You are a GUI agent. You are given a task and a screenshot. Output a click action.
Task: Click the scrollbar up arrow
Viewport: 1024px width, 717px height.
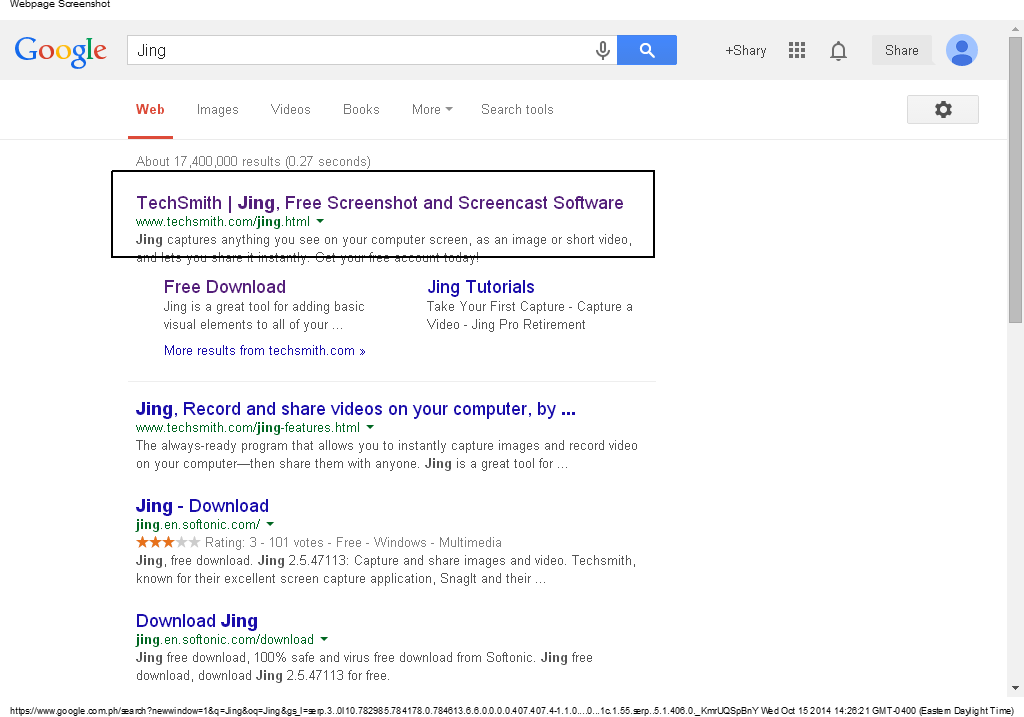pos(1015,29)
